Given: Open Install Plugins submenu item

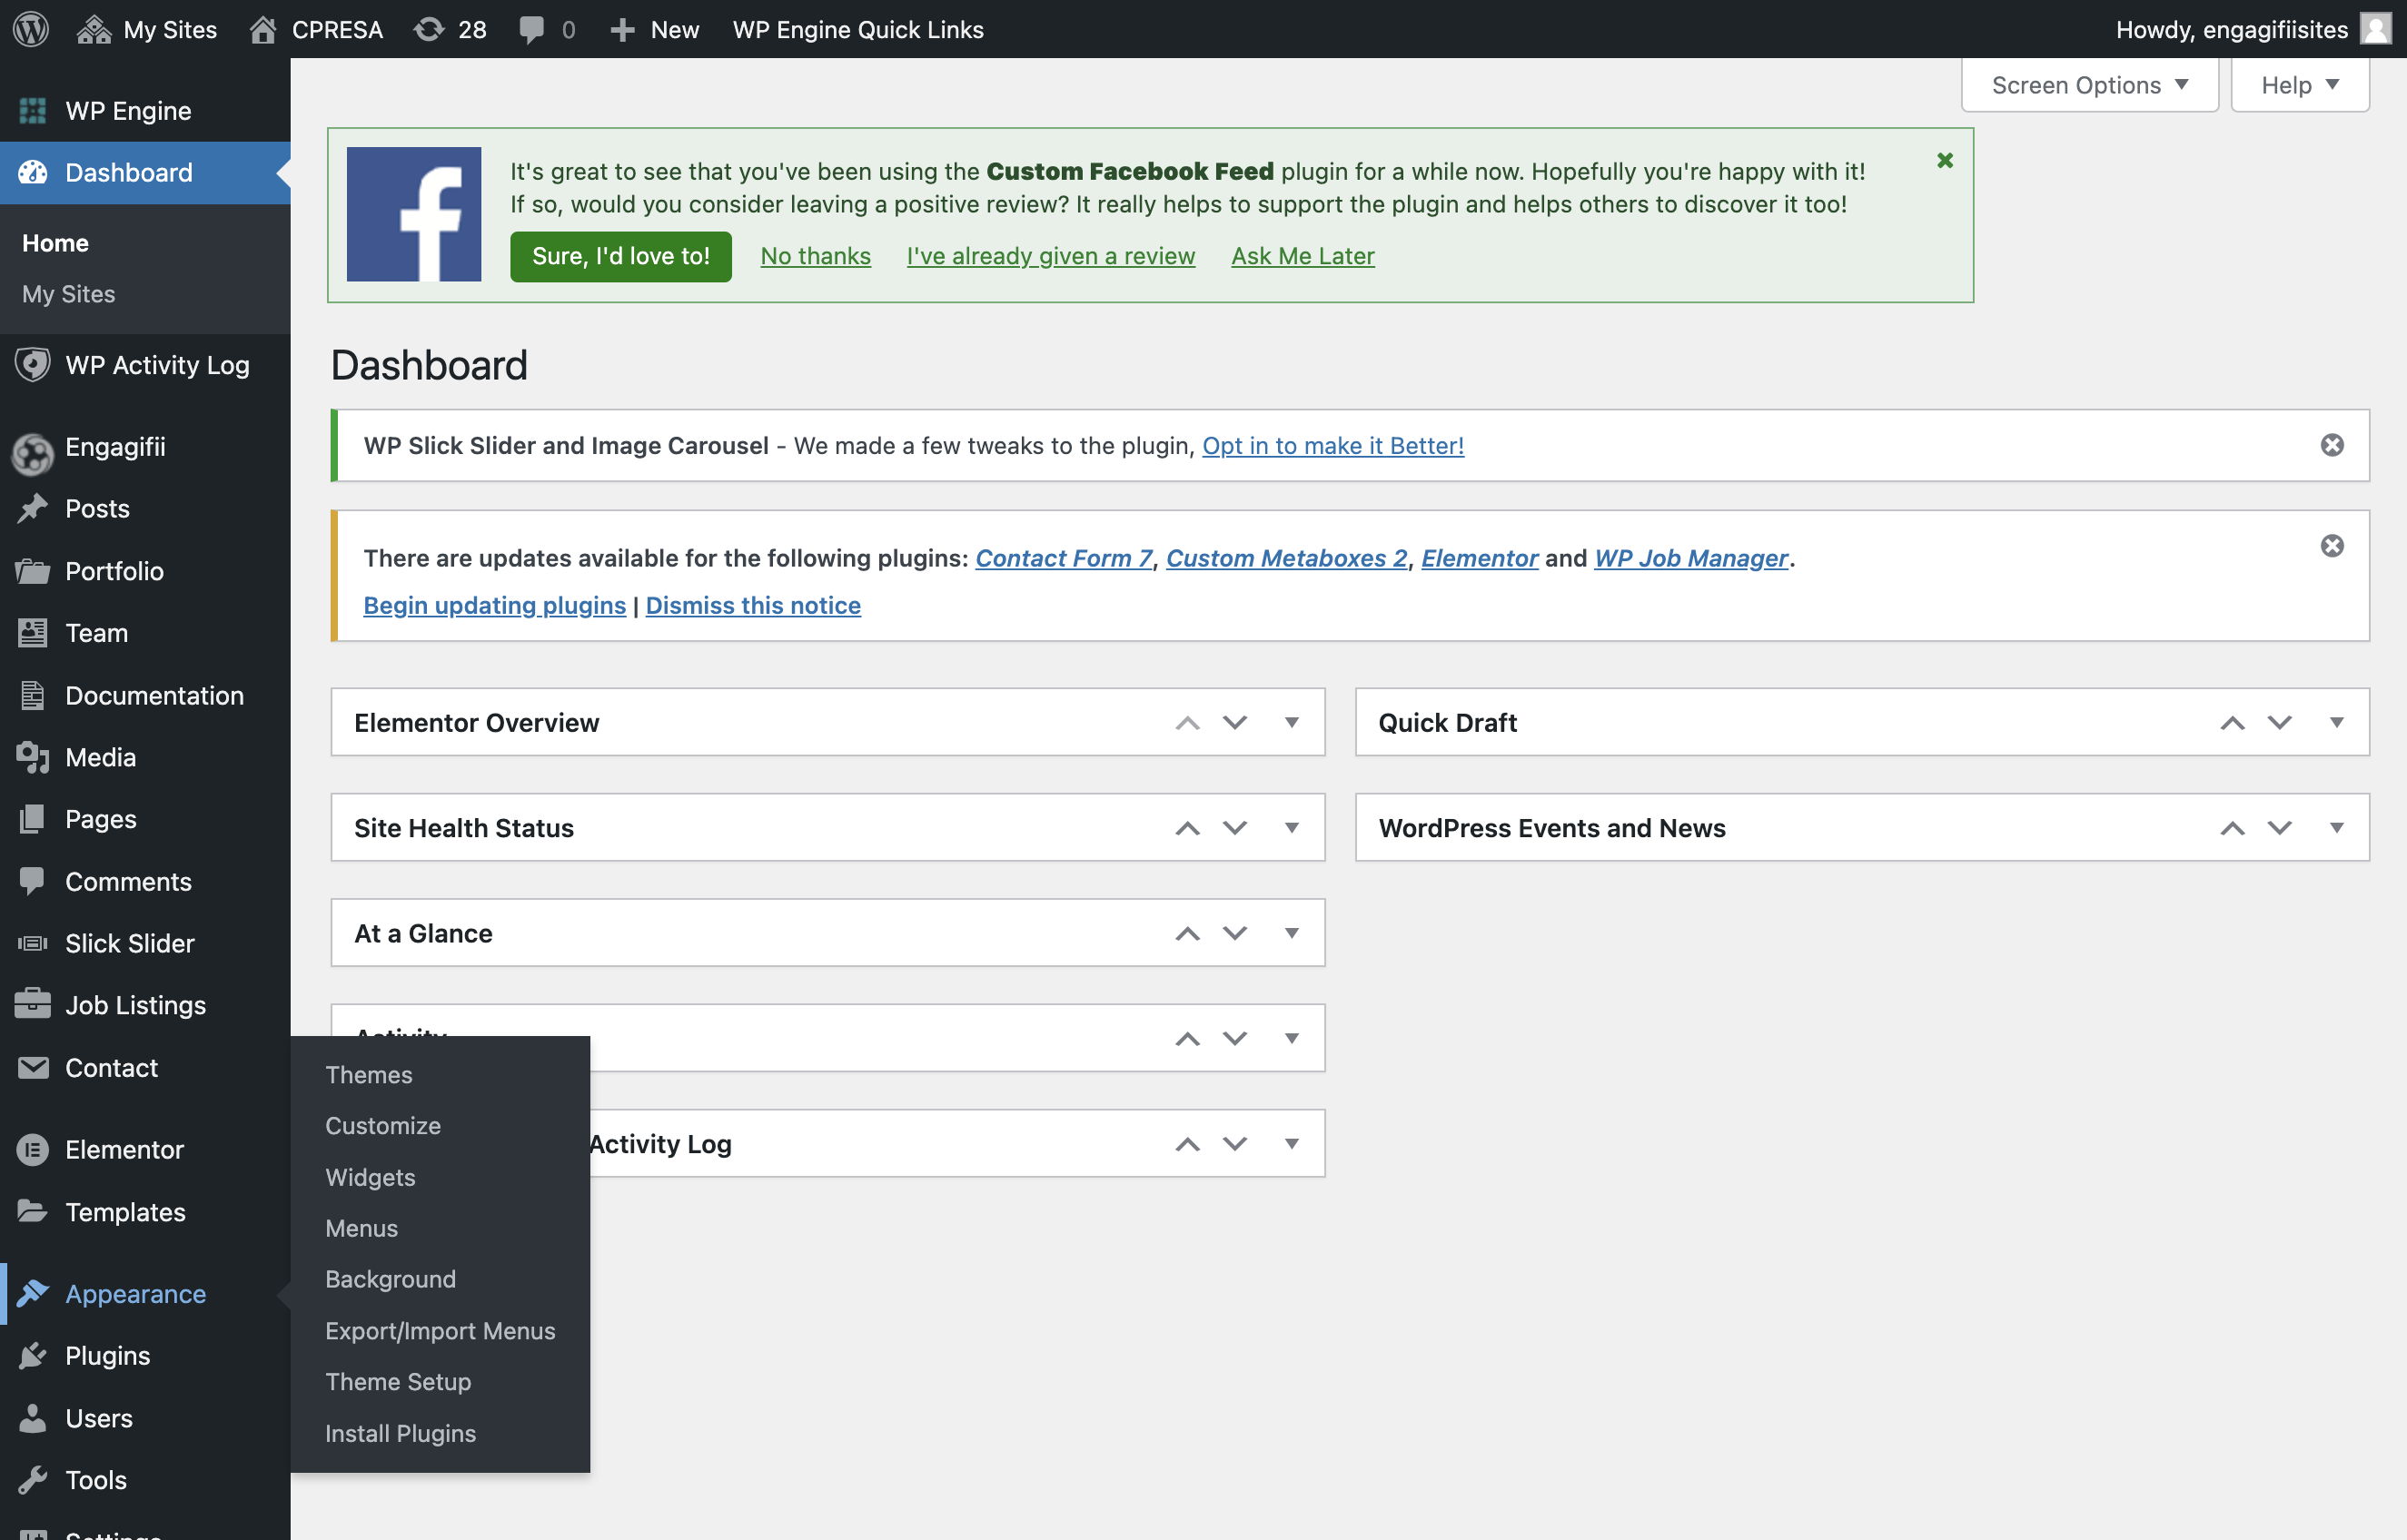Looking at the screenshot, I should (x=401, y=1433).
